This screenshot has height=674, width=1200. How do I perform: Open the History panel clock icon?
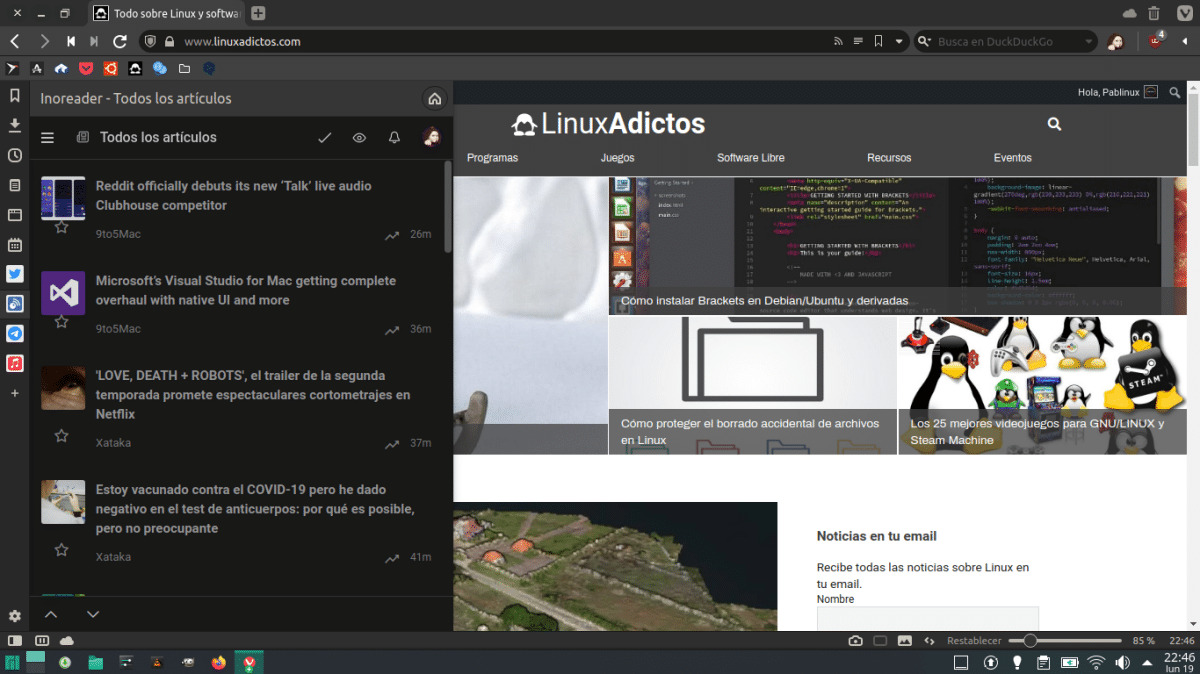coord(15,155)
